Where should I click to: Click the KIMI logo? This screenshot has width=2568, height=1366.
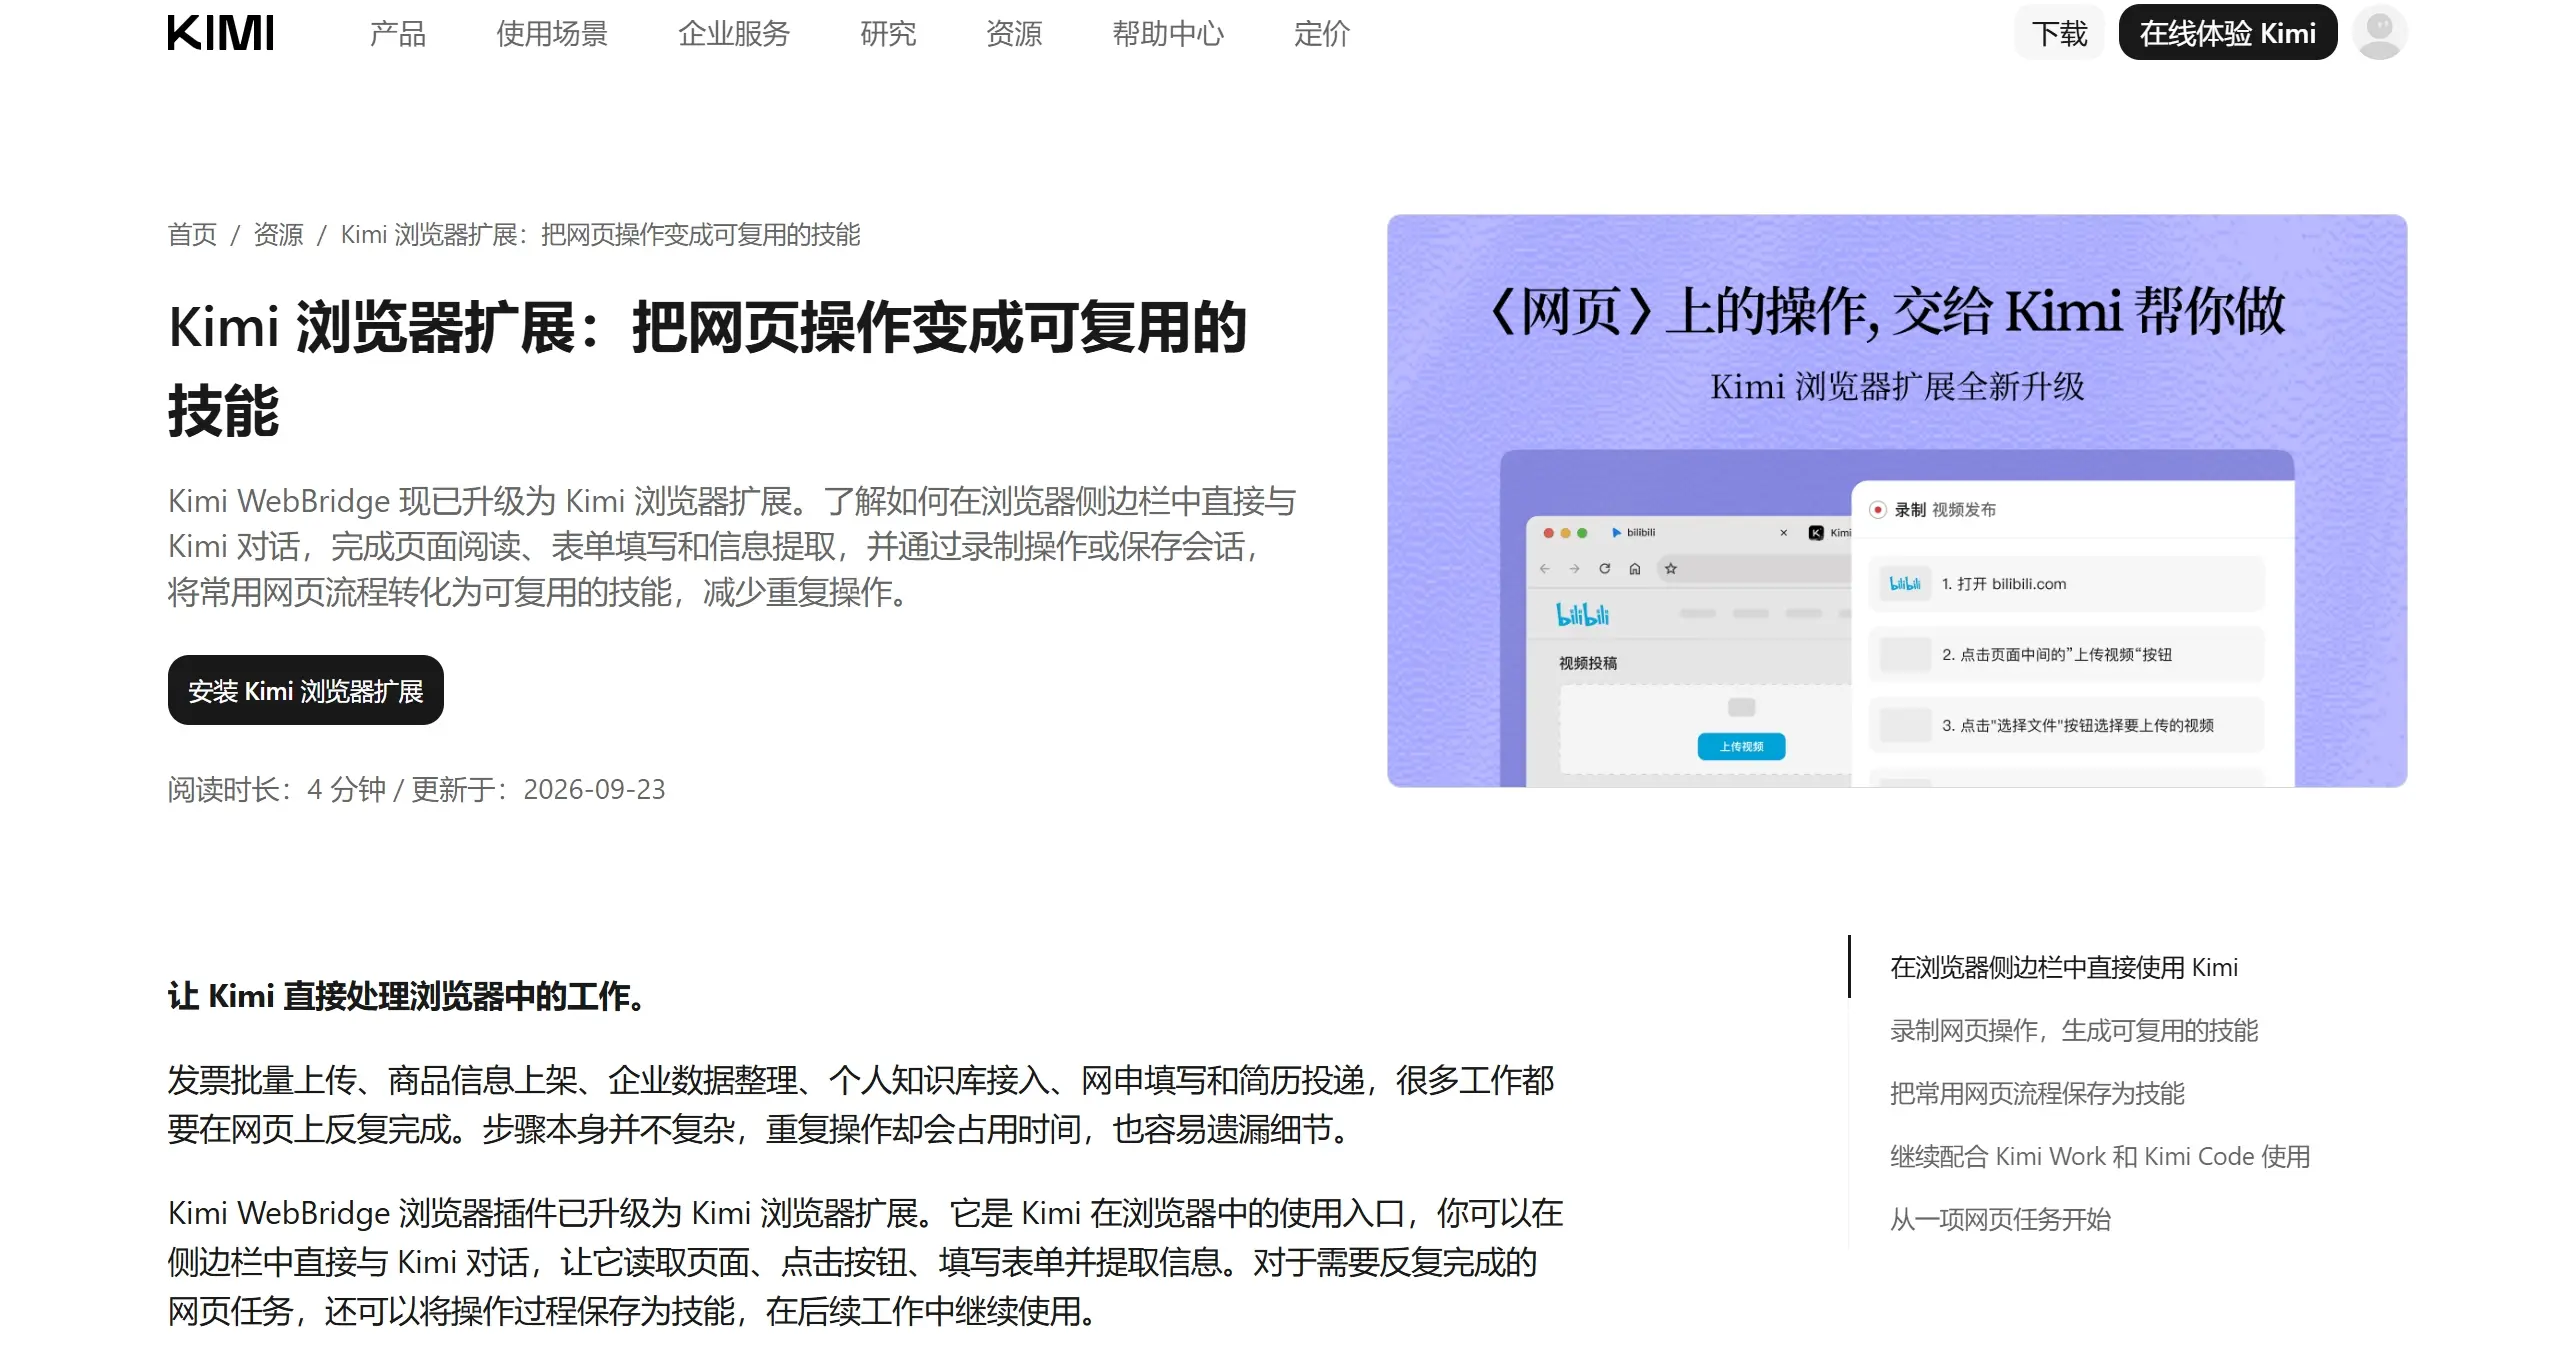click(221, 33)
